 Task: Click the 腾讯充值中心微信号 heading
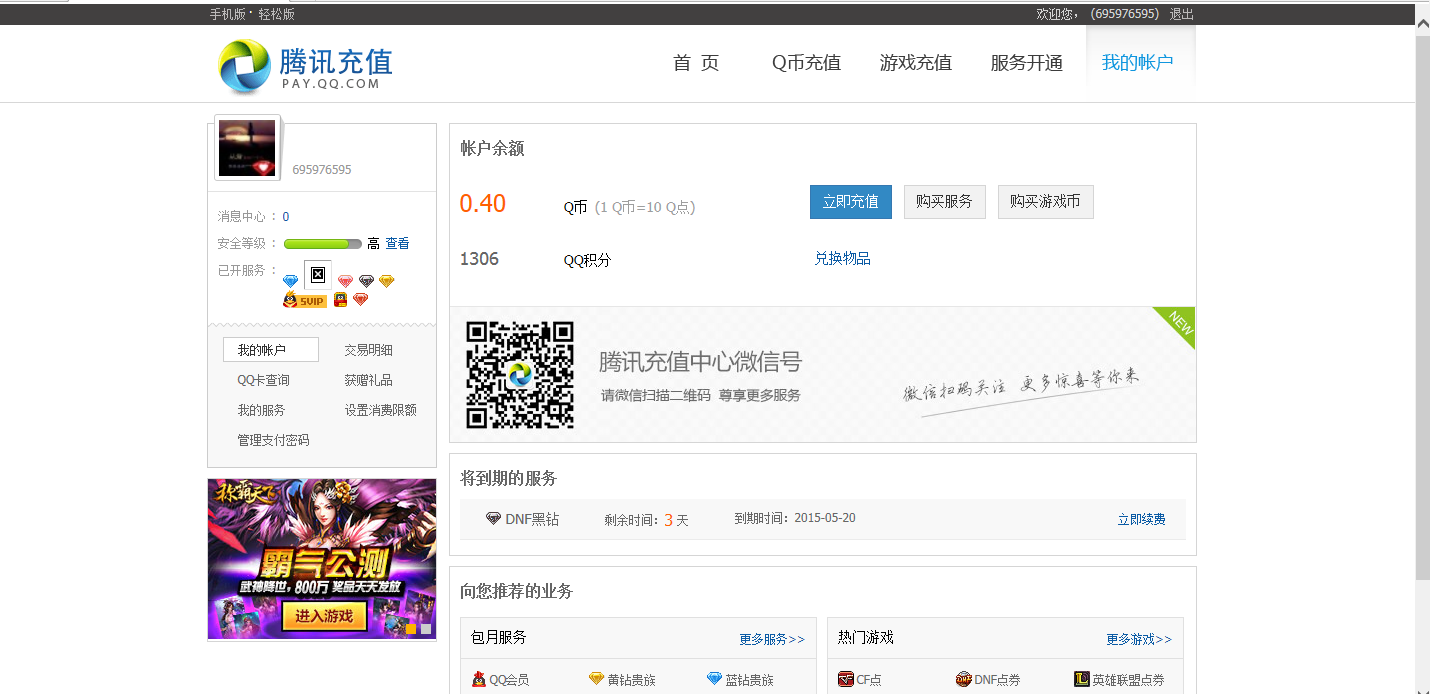click(700, 362)
